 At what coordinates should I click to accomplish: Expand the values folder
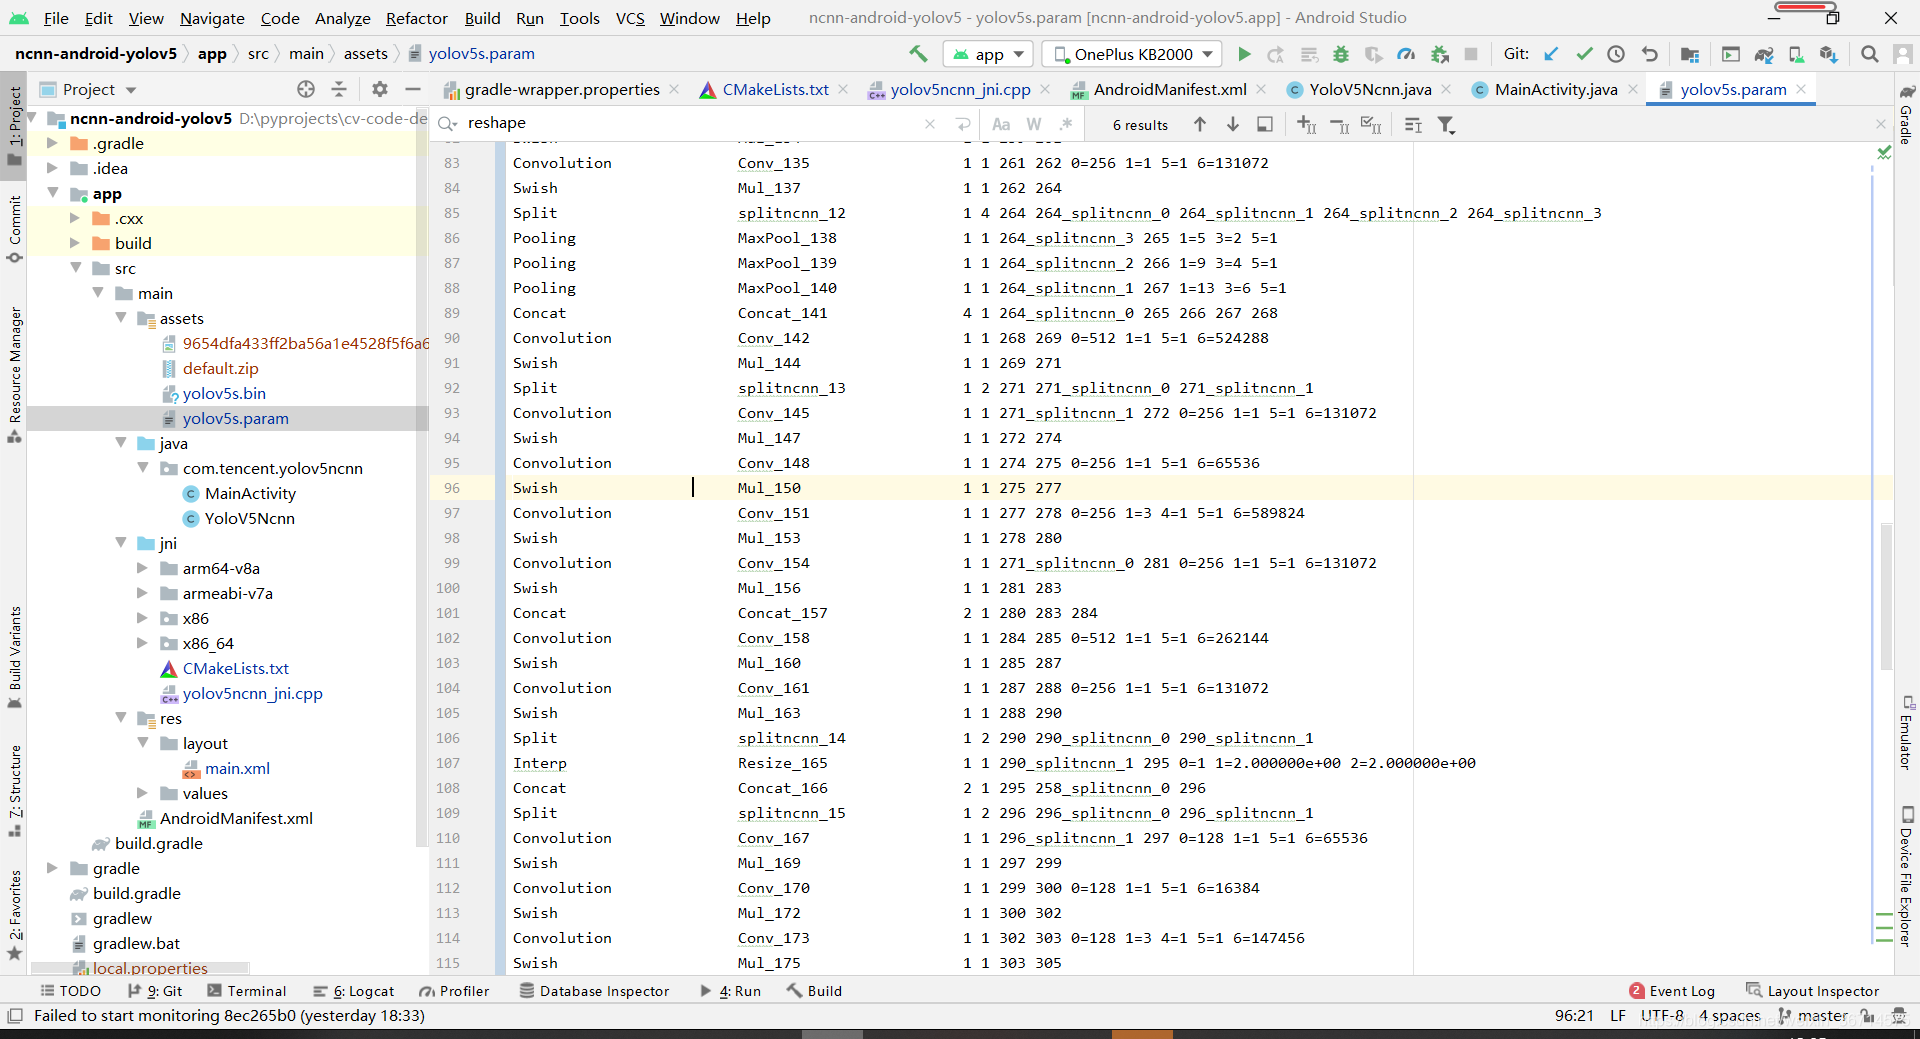(142, 793)
